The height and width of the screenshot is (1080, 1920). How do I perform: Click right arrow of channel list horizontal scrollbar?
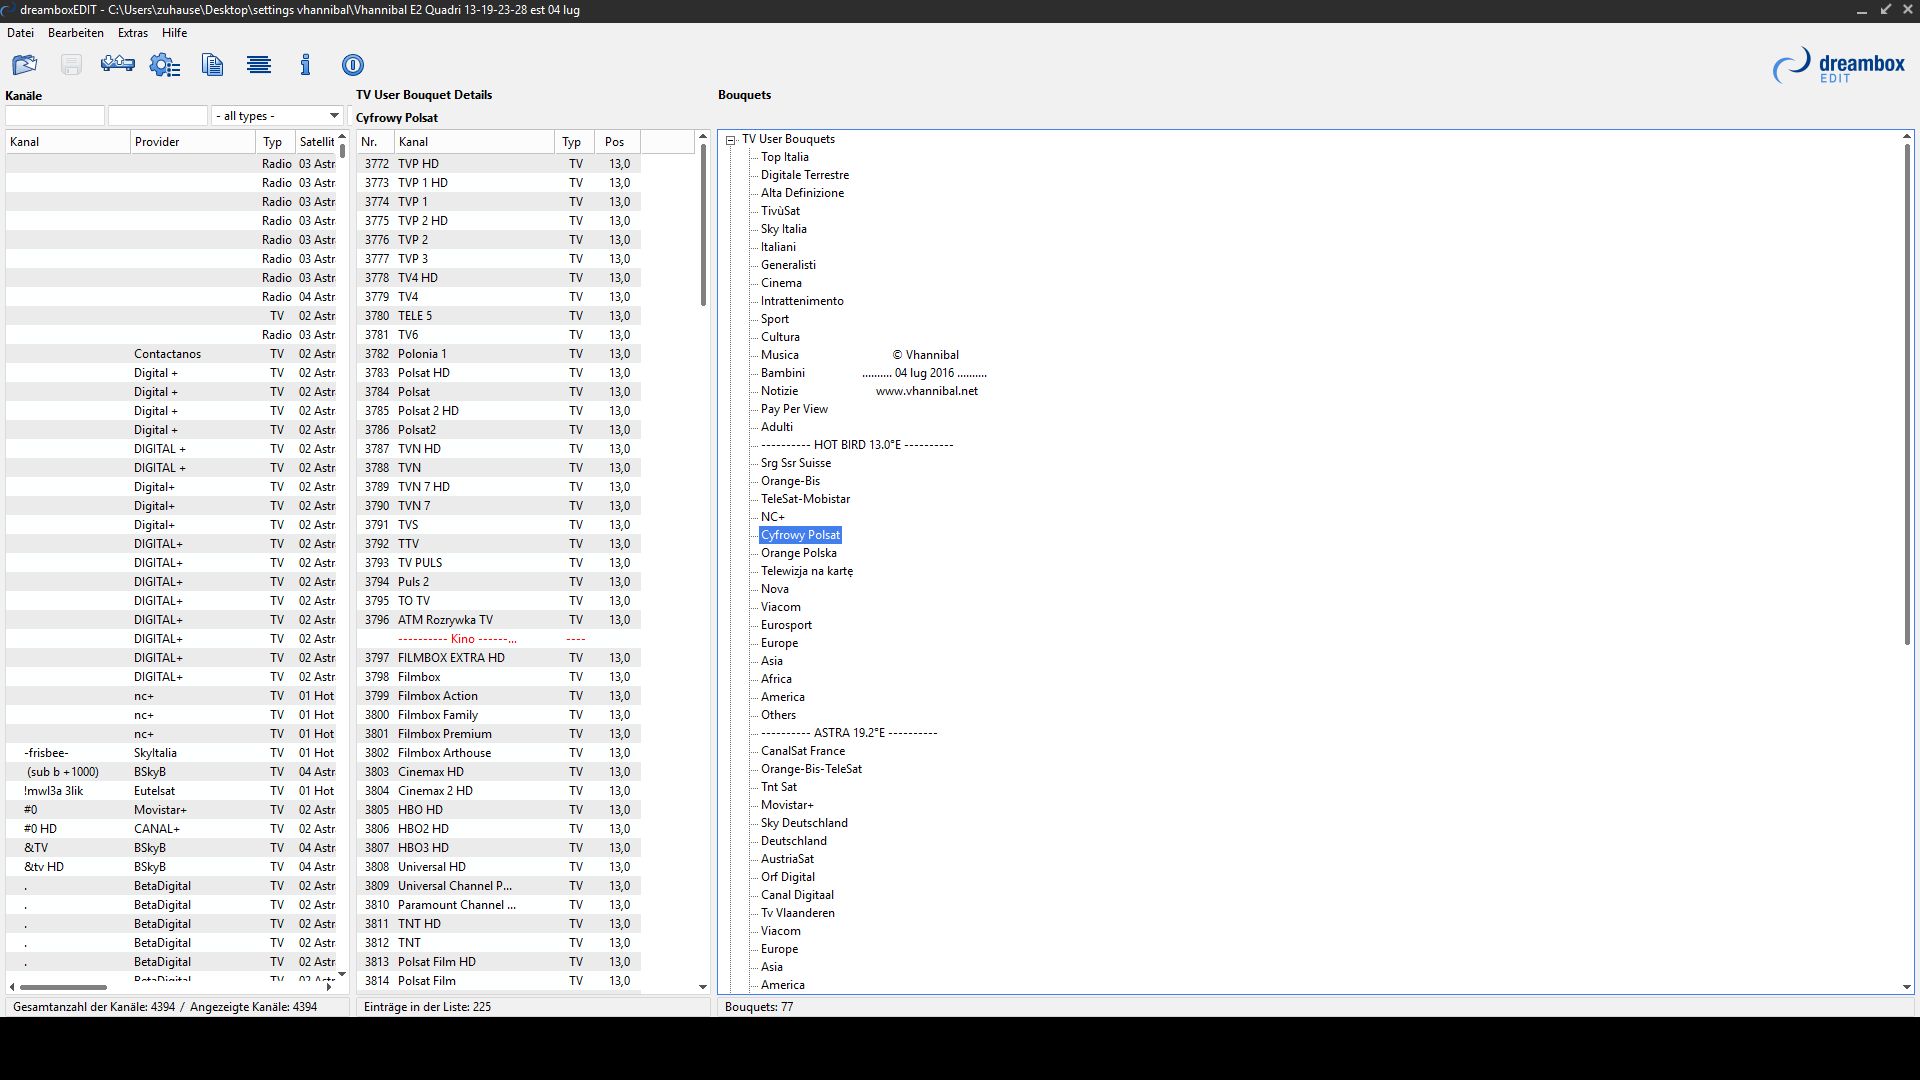[329, 987]
